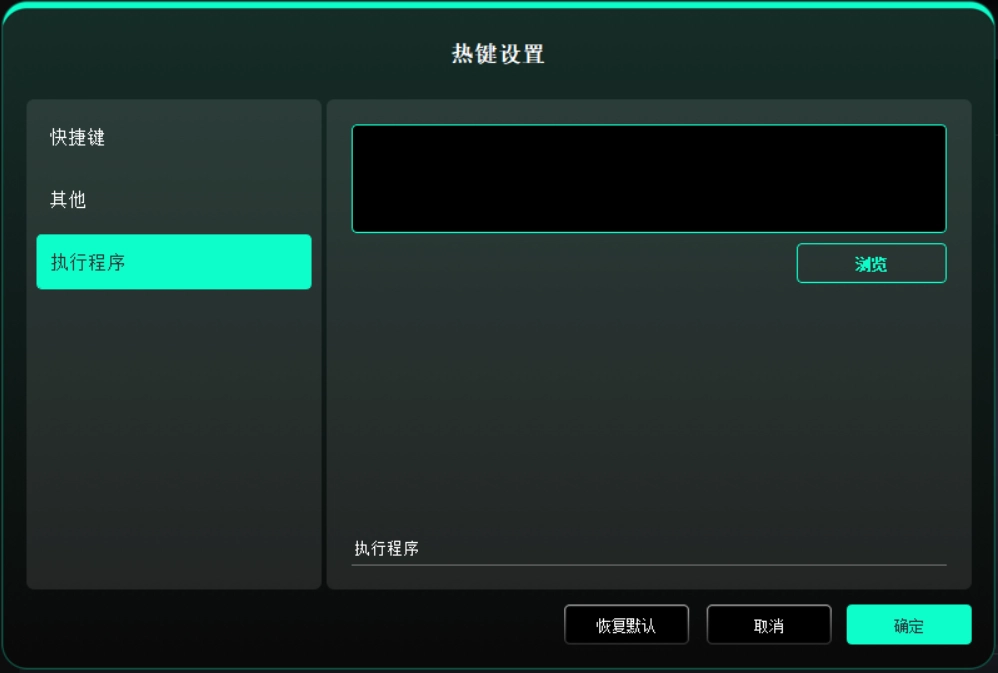Click the 浏览 browse button
Screen dimensions: 998x673
[x=871, y=263]
